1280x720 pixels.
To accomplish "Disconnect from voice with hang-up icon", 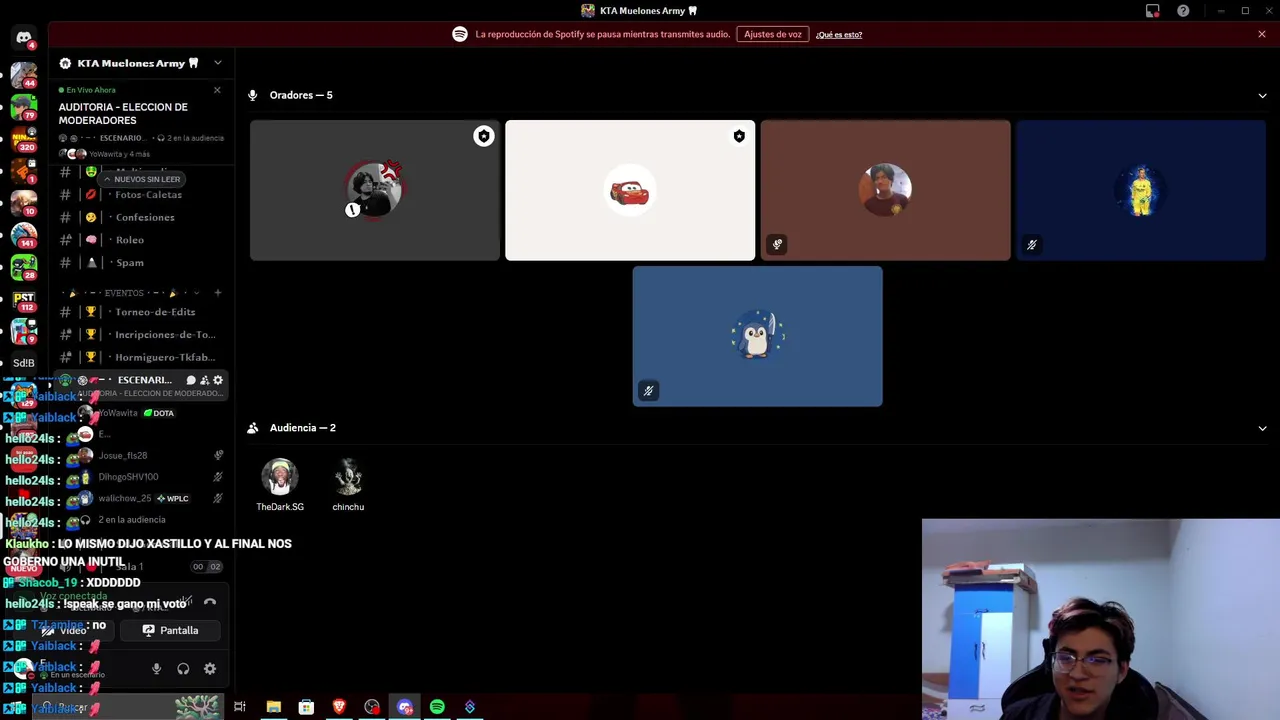I will tap(210, 602).
